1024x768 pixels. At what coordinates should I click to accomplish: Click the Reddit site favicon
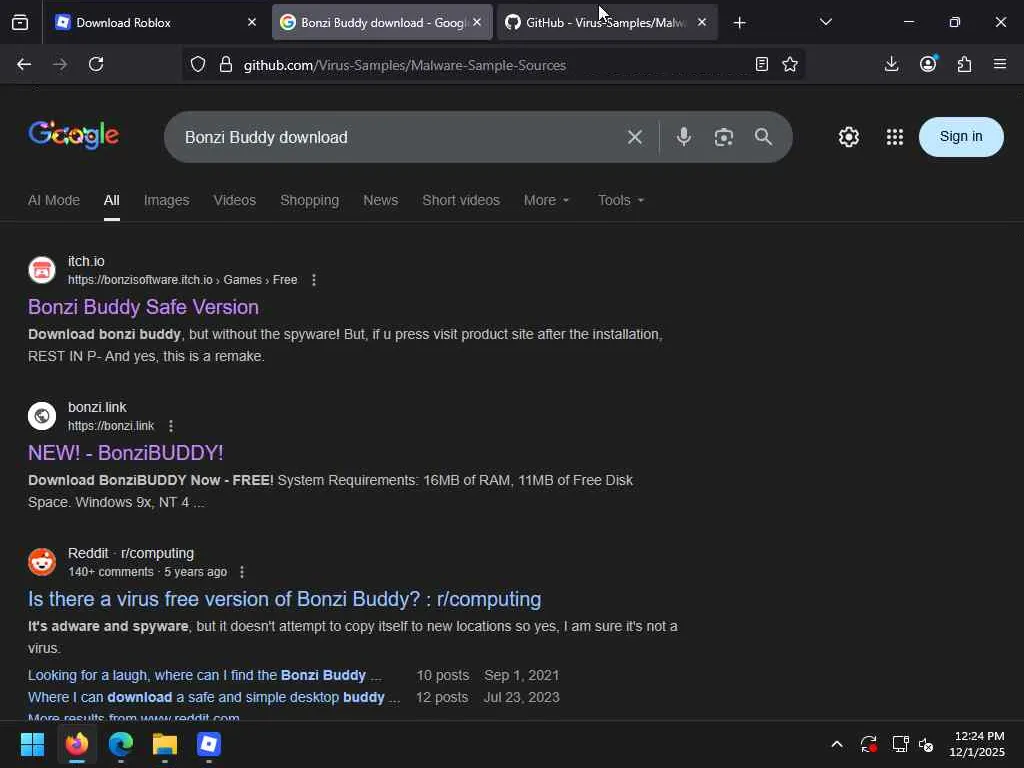click(42, 562)
